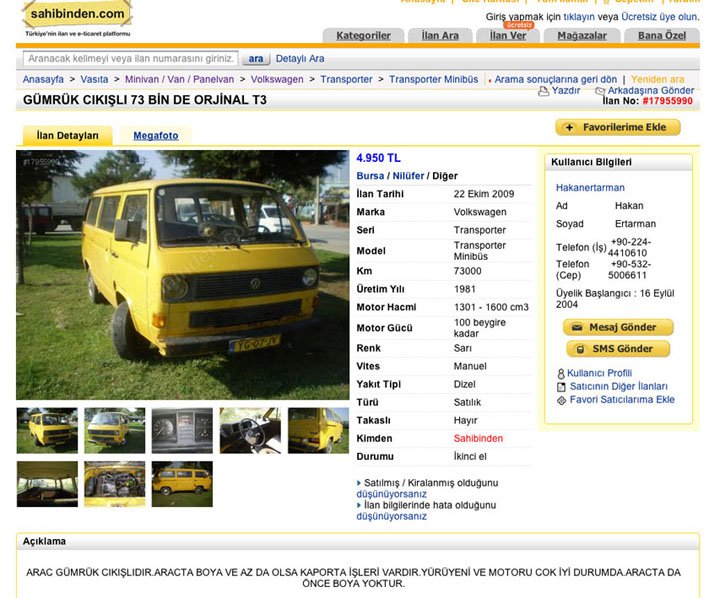Click the user profile icon beside Kullanıcı Profili

(561, 373)
